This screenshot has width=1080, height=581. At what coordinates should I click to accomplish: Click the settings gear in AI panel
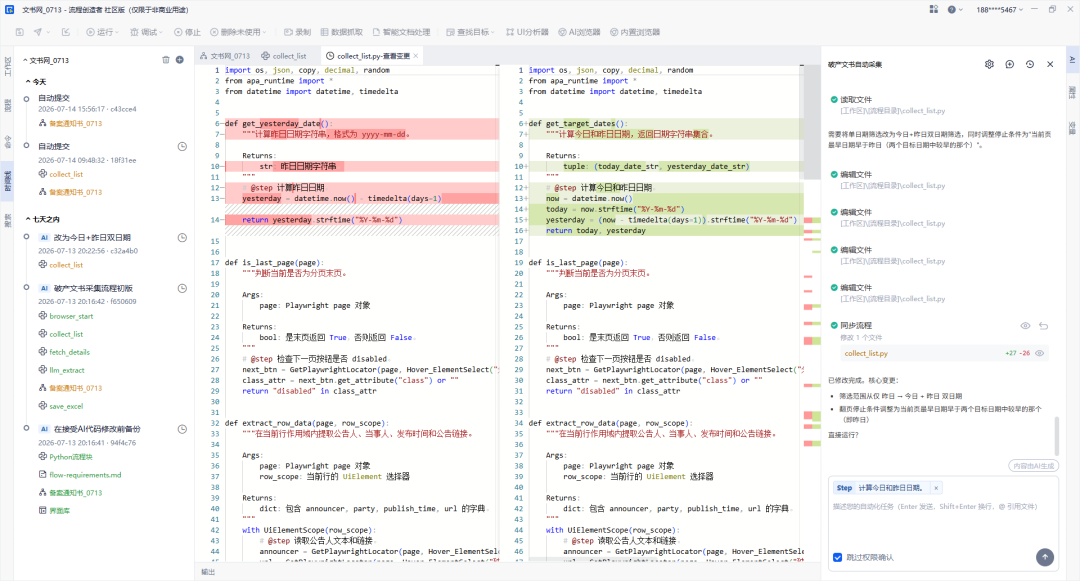989,64
